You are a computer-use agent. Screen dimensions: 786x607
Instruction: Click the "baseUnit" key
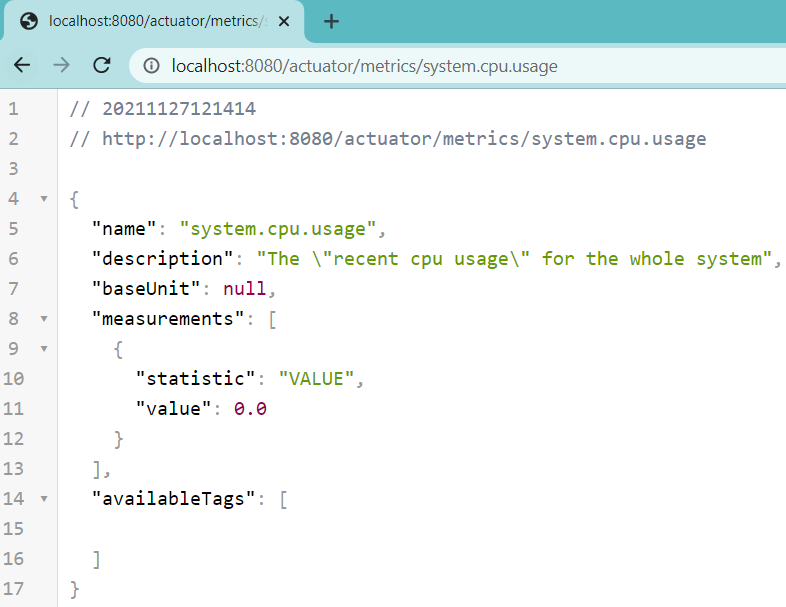[x=146, y=289]
